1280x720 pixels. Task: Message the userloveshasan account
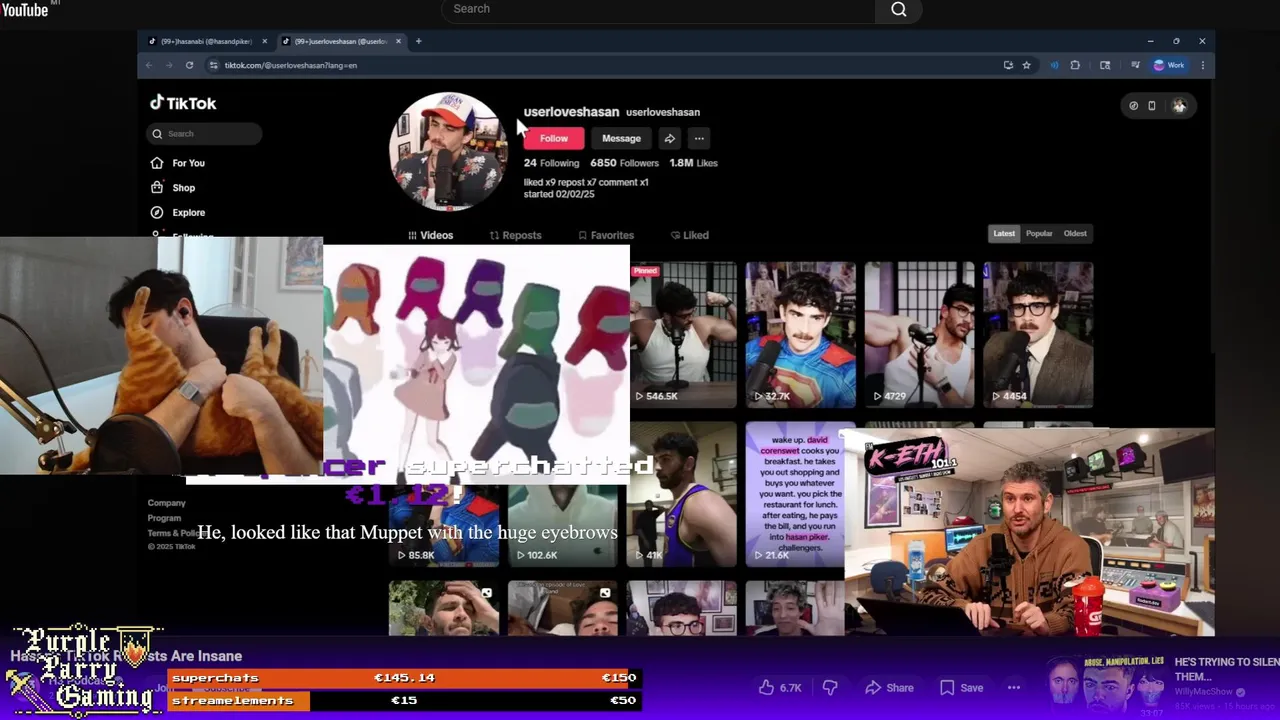tap(621, 138)
